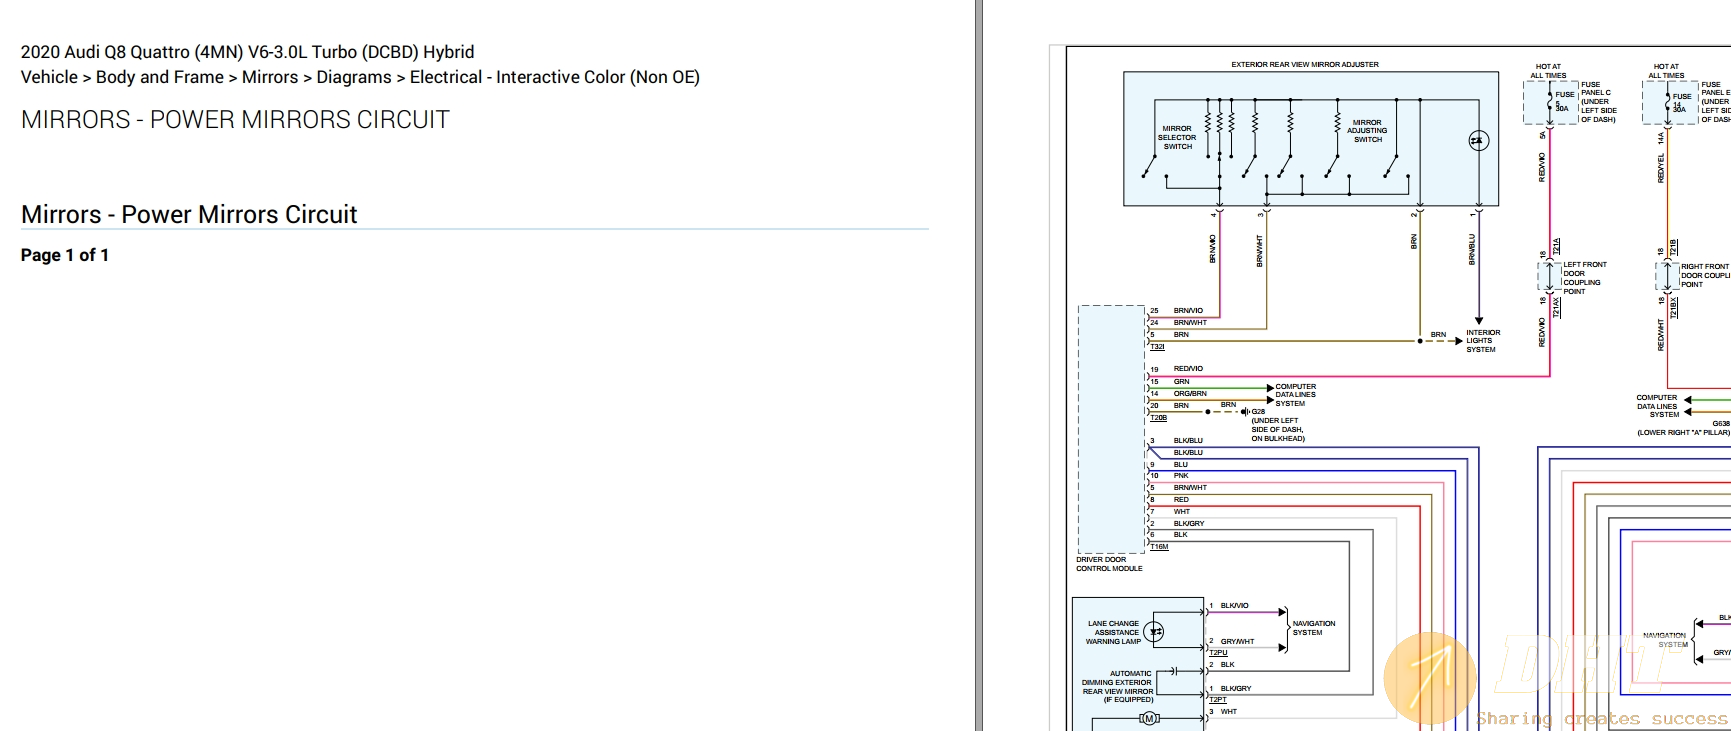Click the capacitor symbol in auto-dimming mirror section
The image size is (1731, 731).
tap(1175, 671)
